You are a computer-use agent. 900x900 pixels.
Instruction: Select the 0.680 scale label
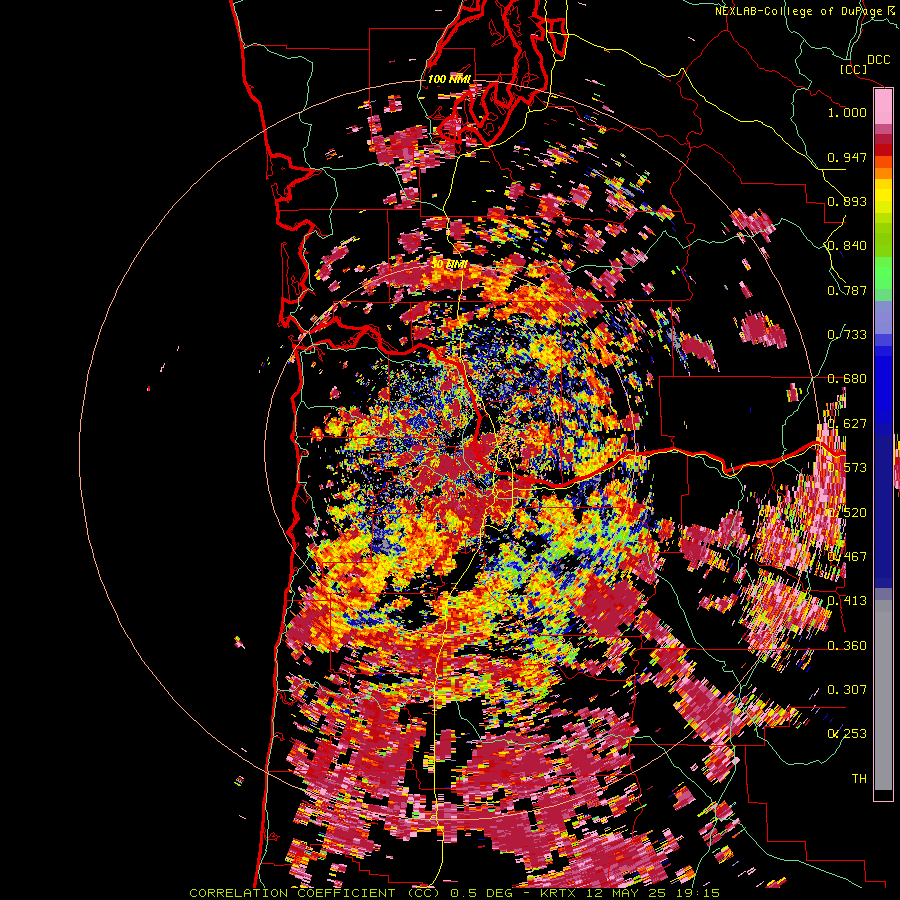click(x=847, y=379)
